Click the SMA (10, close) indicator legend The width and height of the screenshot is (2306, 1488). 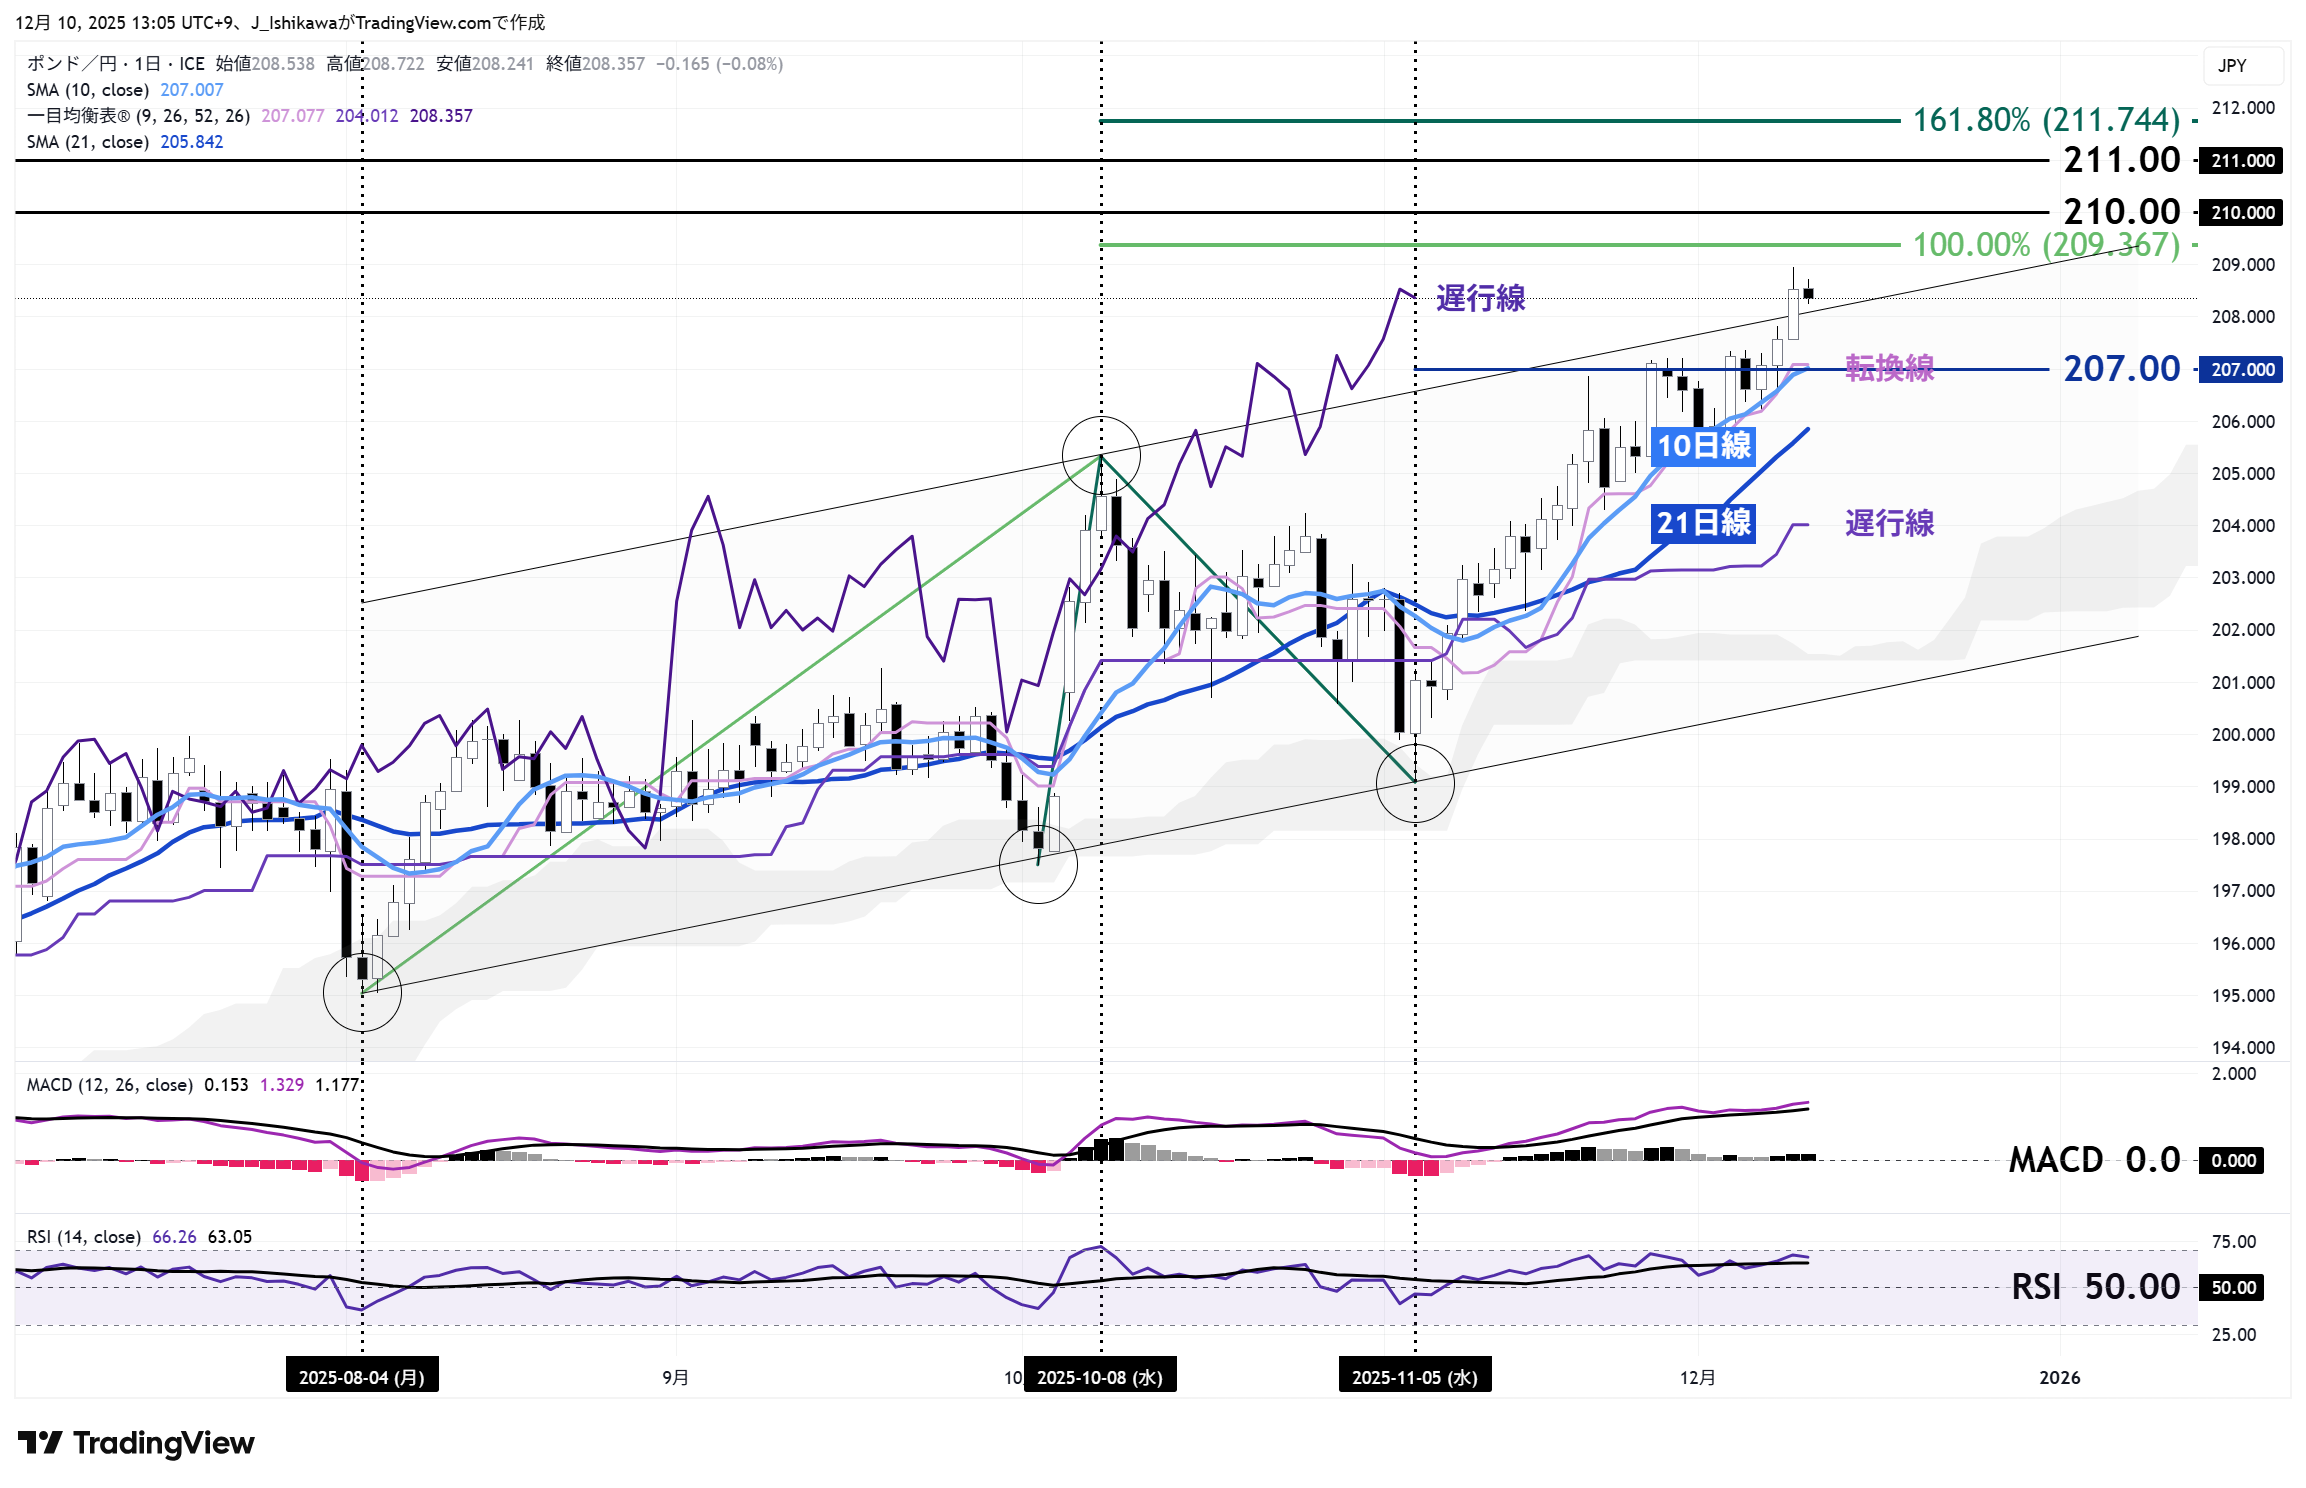click(88, 90)
